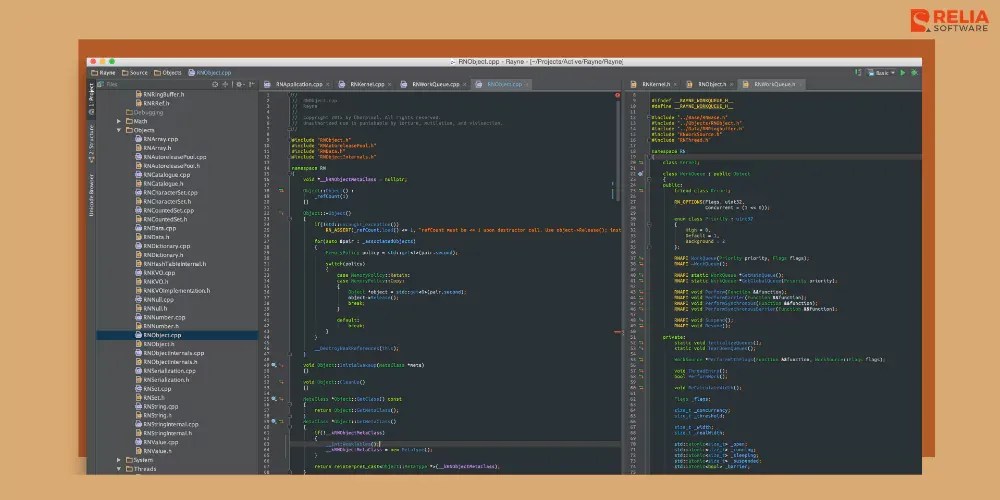Select RNArray.cpp in project tree
1000x500 pixels.
click(156, 139)
